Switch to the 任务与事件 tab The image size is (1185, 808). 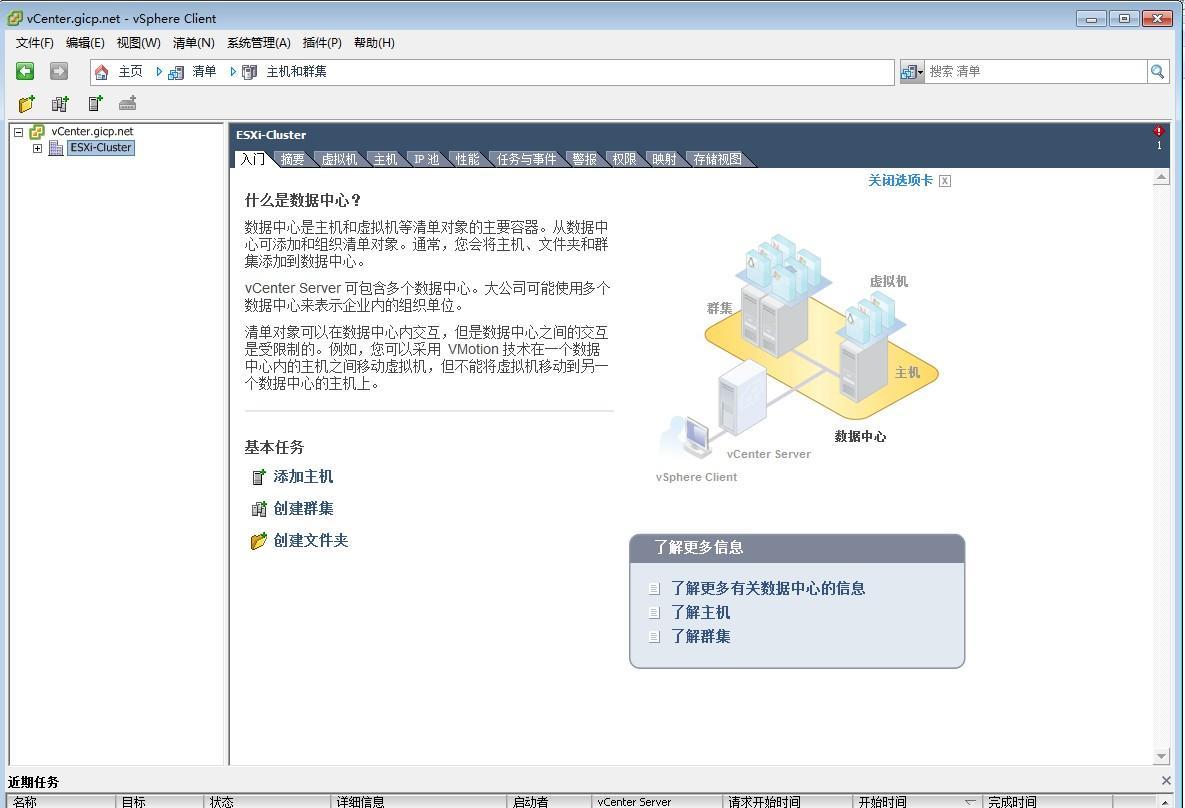[526, 159]
